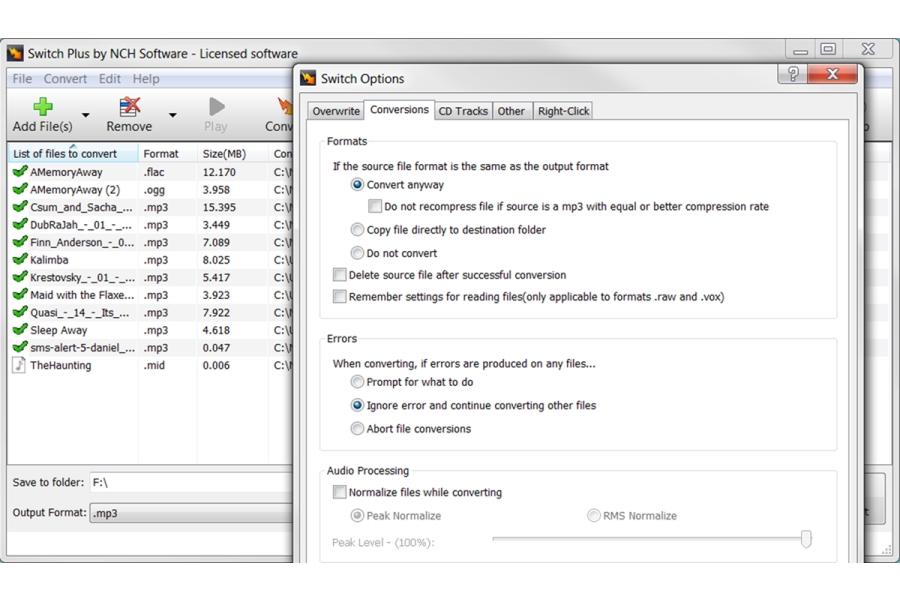Select the Peak Normalize radio button
900x600 pixels.
(x=357, y=516)
